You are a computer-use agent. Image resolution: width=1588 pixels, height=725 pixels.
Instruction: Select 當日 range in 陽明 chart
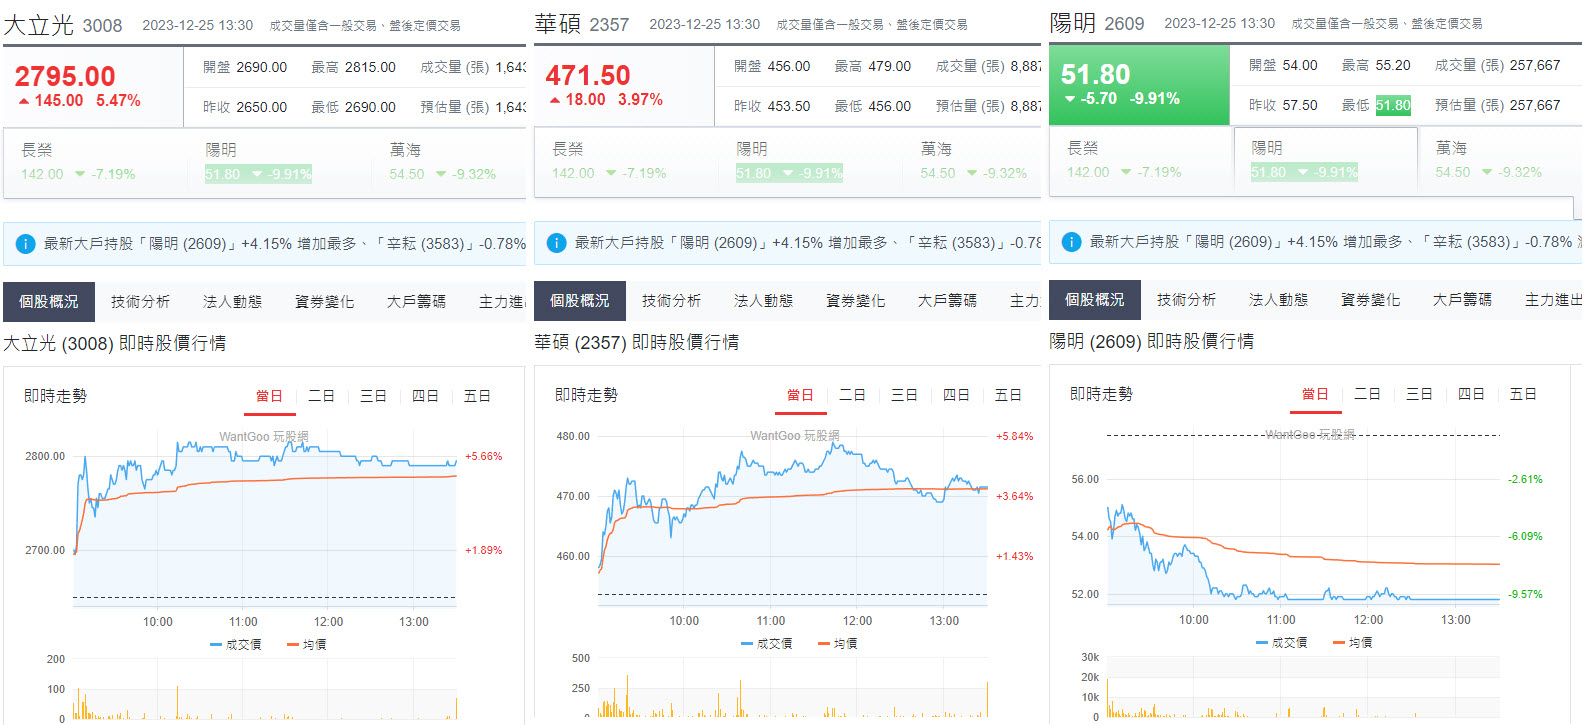click(1316, 395)
